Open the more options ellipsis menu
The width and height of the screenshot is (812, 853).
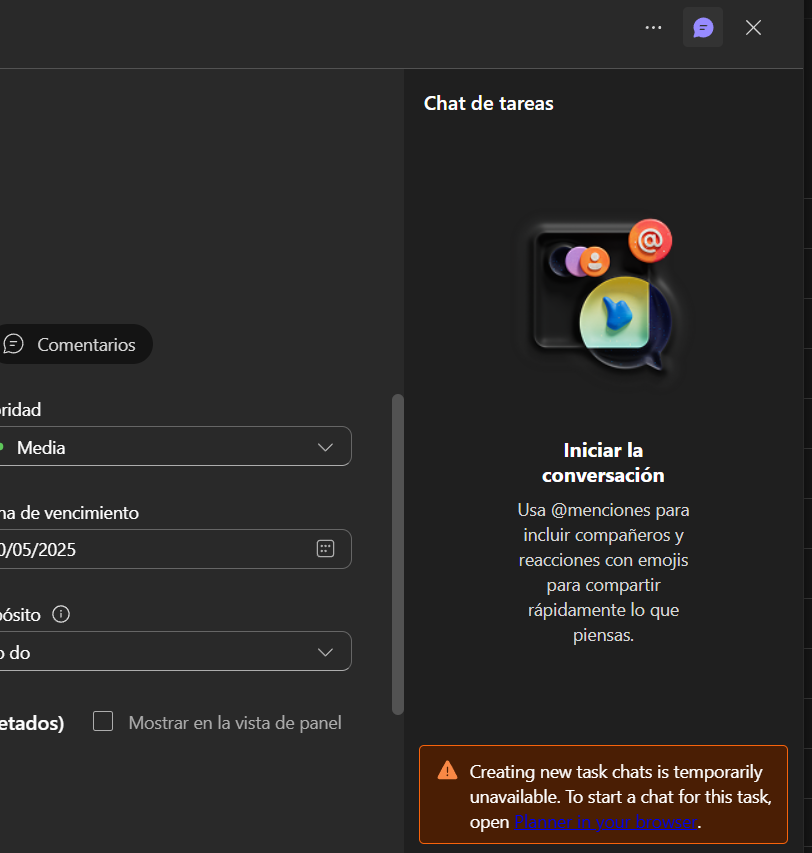(653, 27)
